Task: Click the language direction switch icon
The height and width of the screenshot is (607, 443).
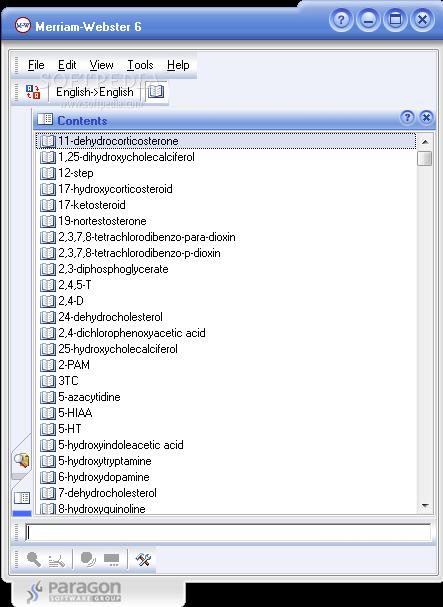Action: pyautogui.click(x=33, y=92)
